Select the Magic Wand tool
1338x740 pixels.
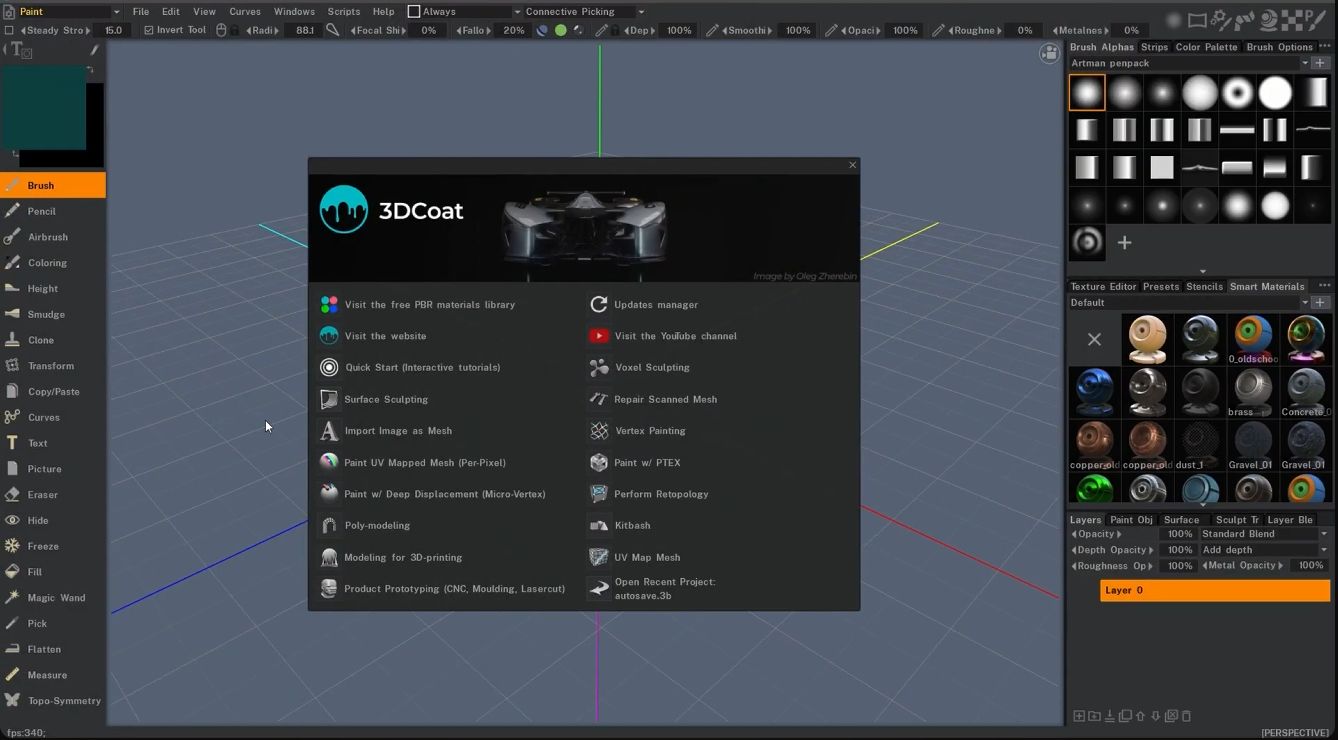click(52, 598)
